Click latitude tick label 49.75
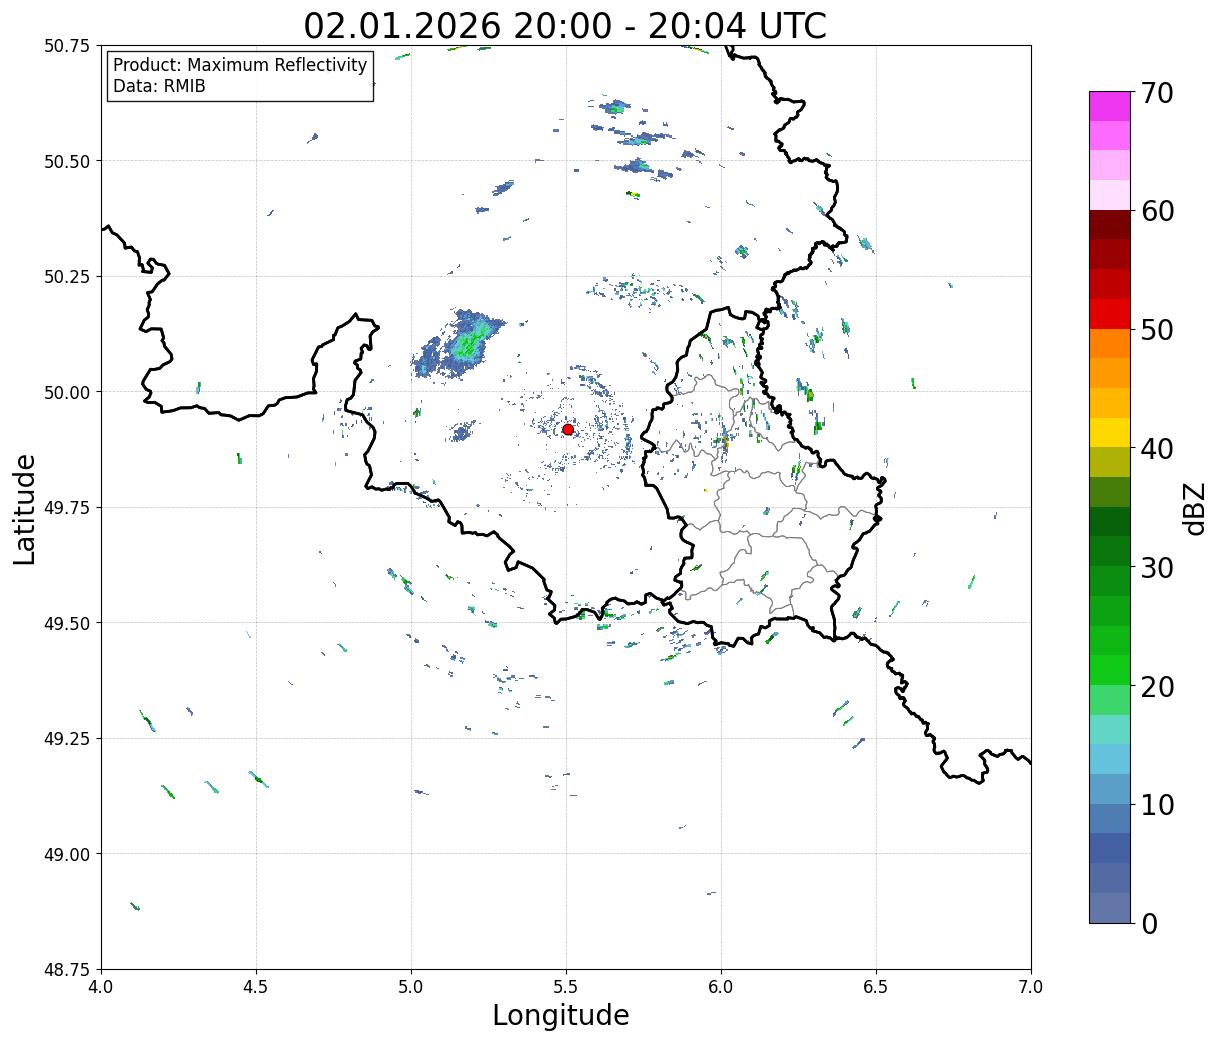Viewport: 1219px width, 1040px height. click(67, 508)
